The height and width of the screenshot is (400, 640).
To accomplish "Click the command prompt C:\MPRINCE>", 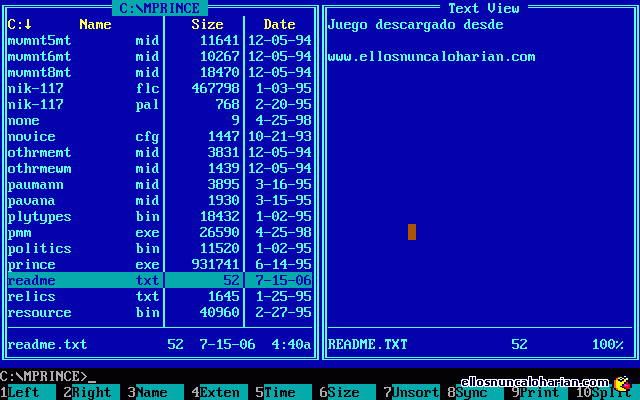I will click(44, 376).
